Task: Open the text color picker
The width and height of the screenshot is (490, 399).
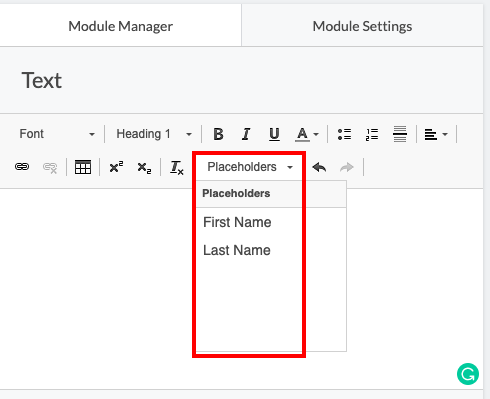Action: pos(307,134)
